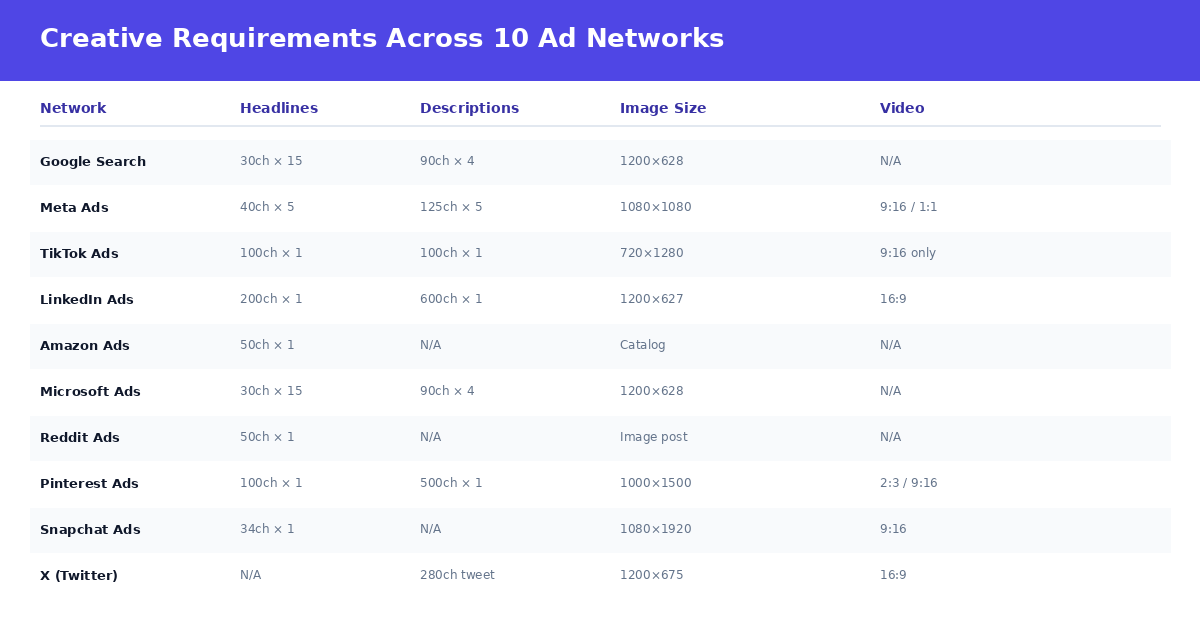Click Google Search image size 1200×628
Viewport: 1200px width, 630px height.
(652, 161)
